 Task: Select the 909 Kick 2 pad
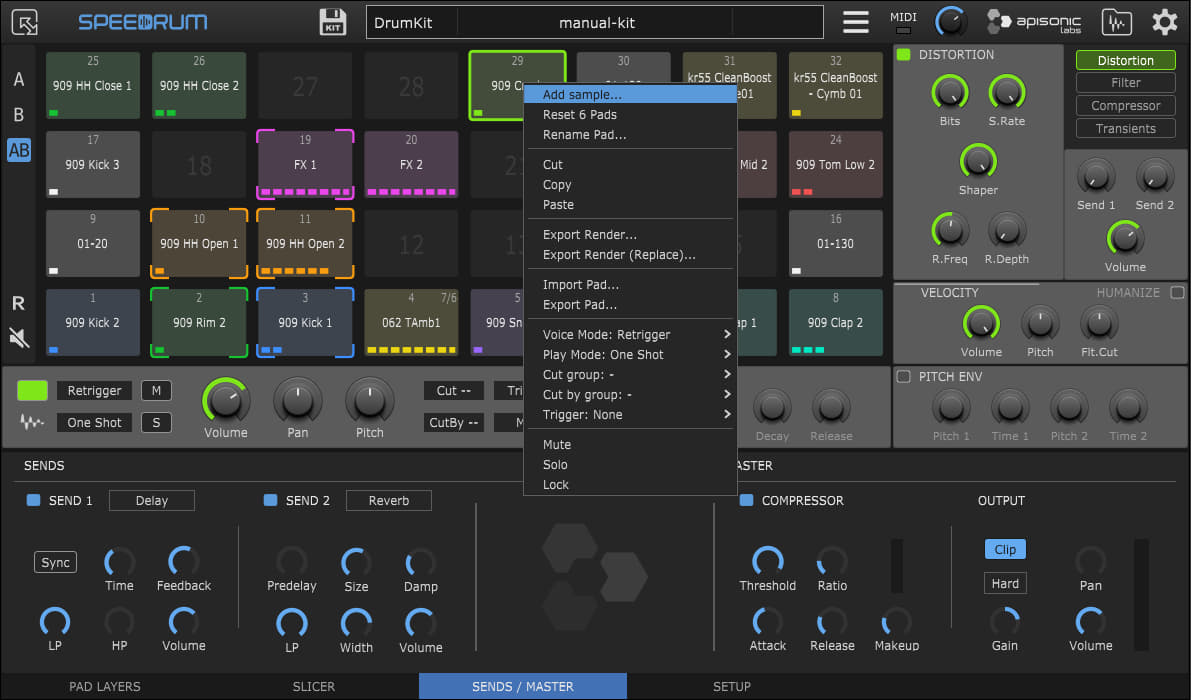[92, 322]
